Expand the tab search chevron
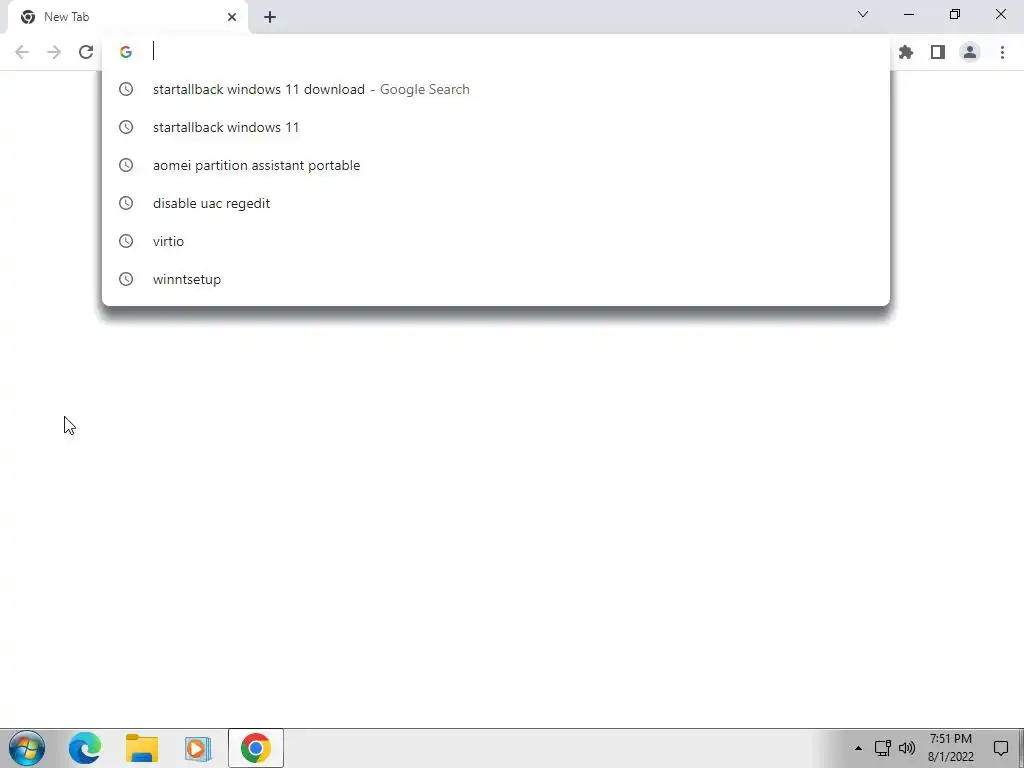The height and width of the screenshot is (768, 1024). coord(863,14)
